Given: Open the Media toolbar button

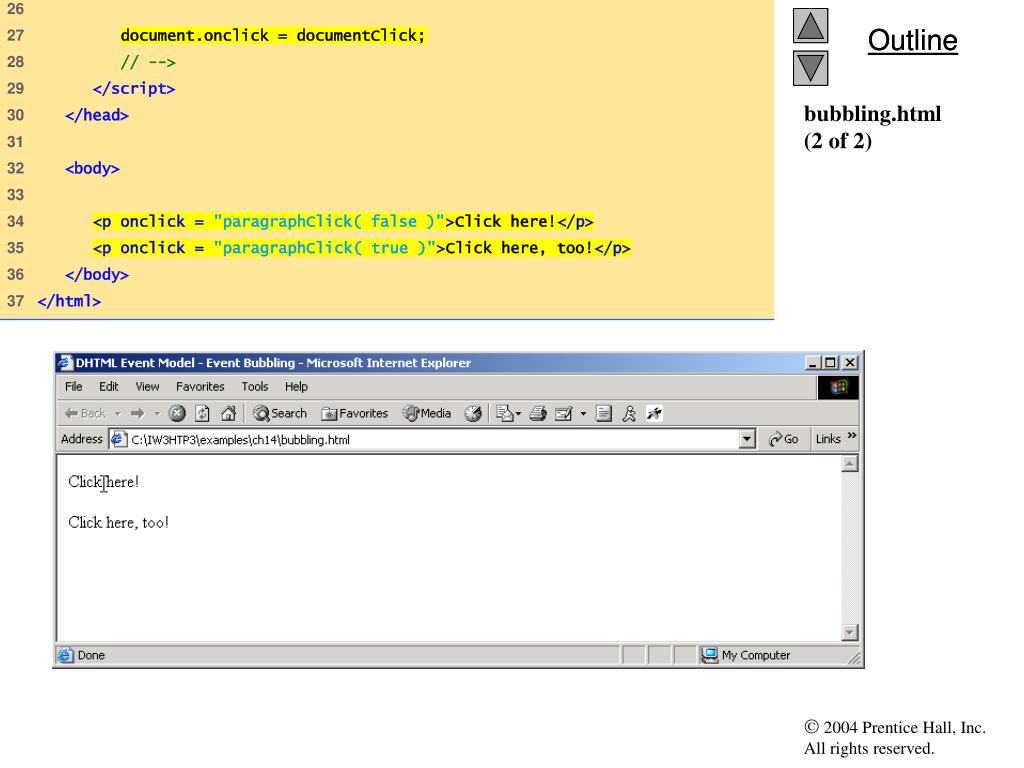Looking at the screenshot, I should click(x=426, y=413).
